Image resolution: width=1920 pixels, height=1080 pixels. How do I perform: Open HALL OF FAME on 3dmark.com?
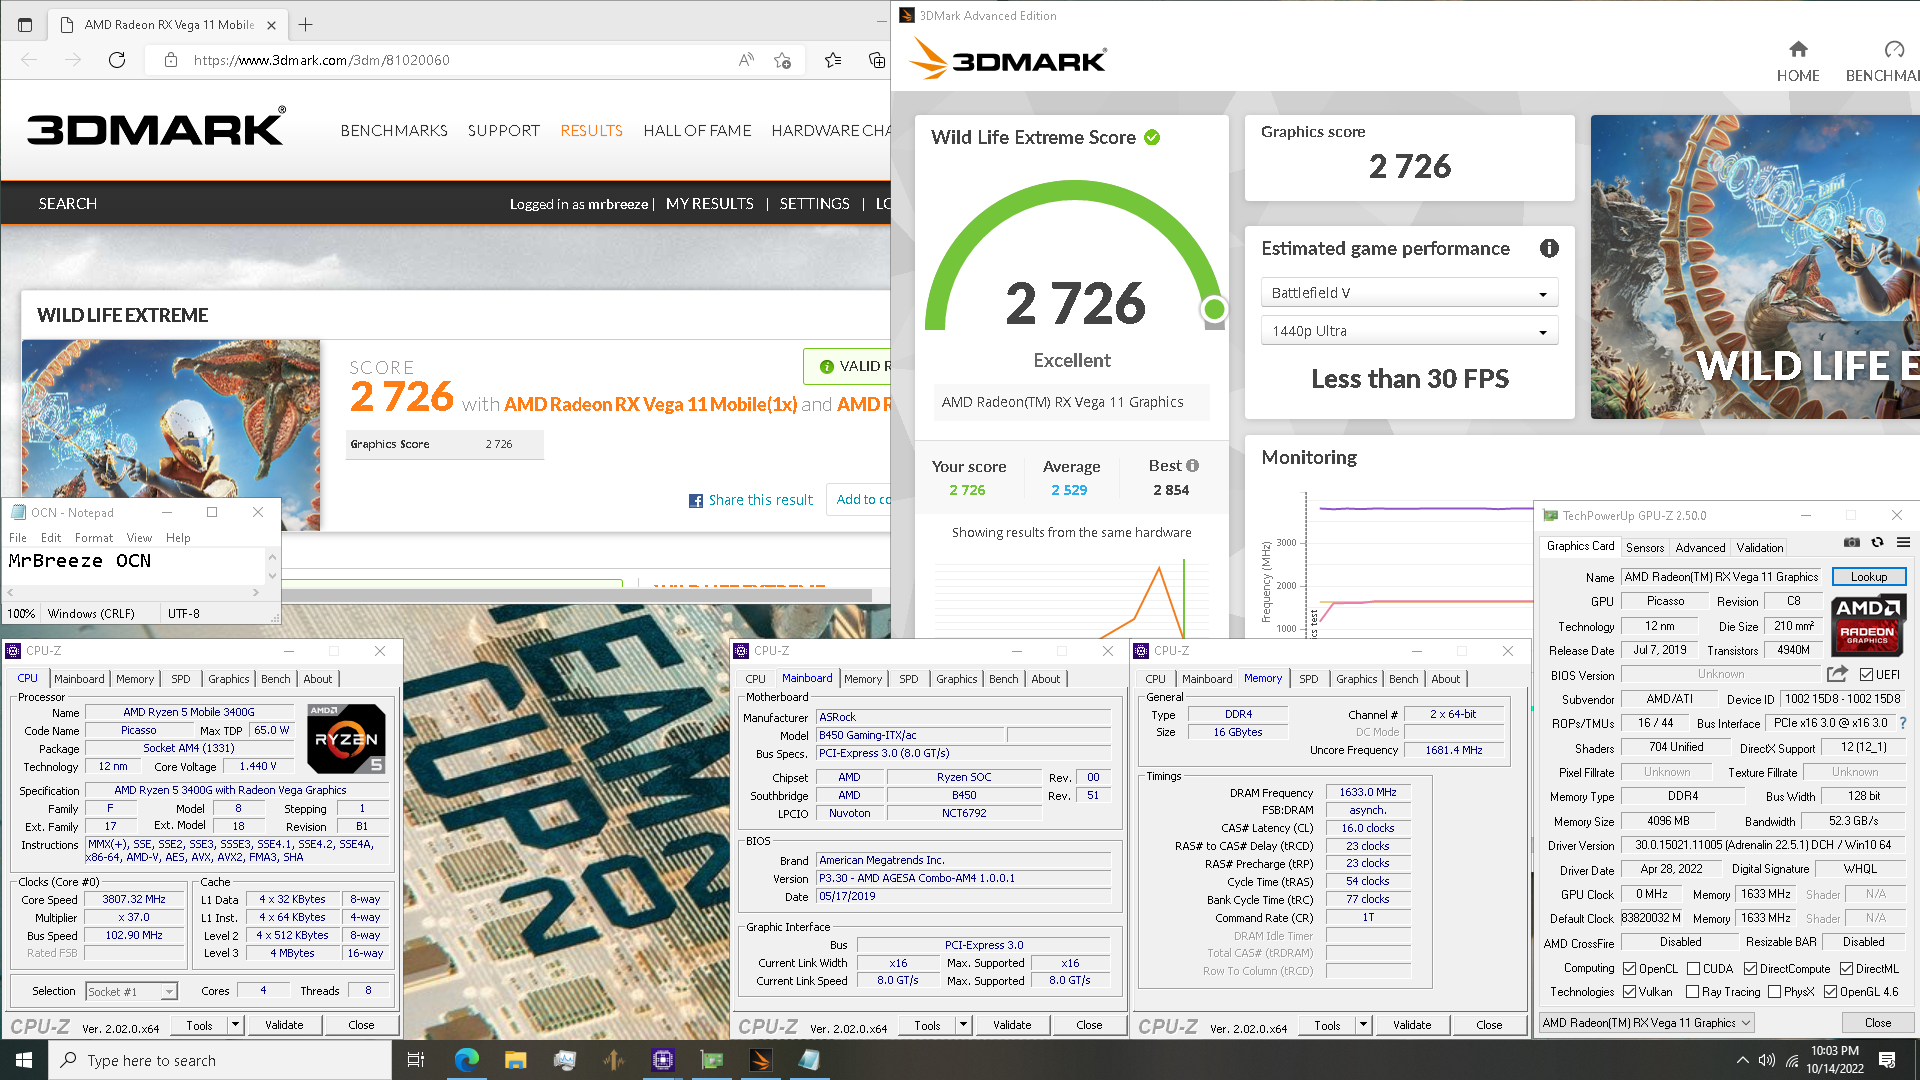click(x=697, y=130)
